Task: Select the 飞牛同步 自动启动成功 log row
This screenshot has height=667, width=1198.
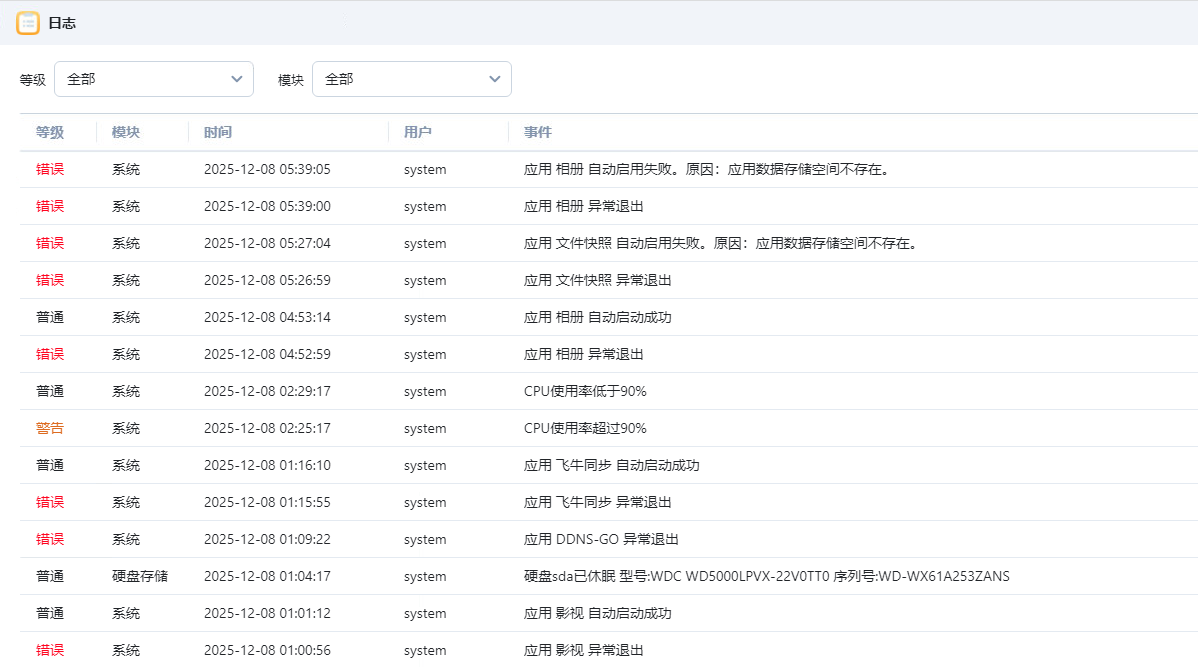Action: point(611,465)
